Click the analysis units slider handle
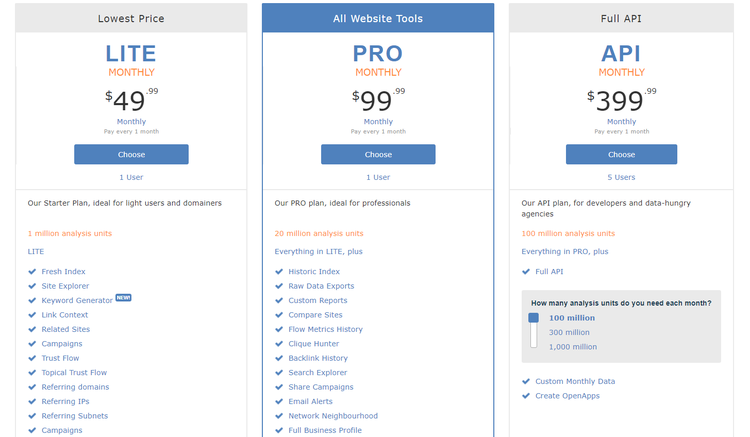Viewport: 750px width, 437px height. 534,318
